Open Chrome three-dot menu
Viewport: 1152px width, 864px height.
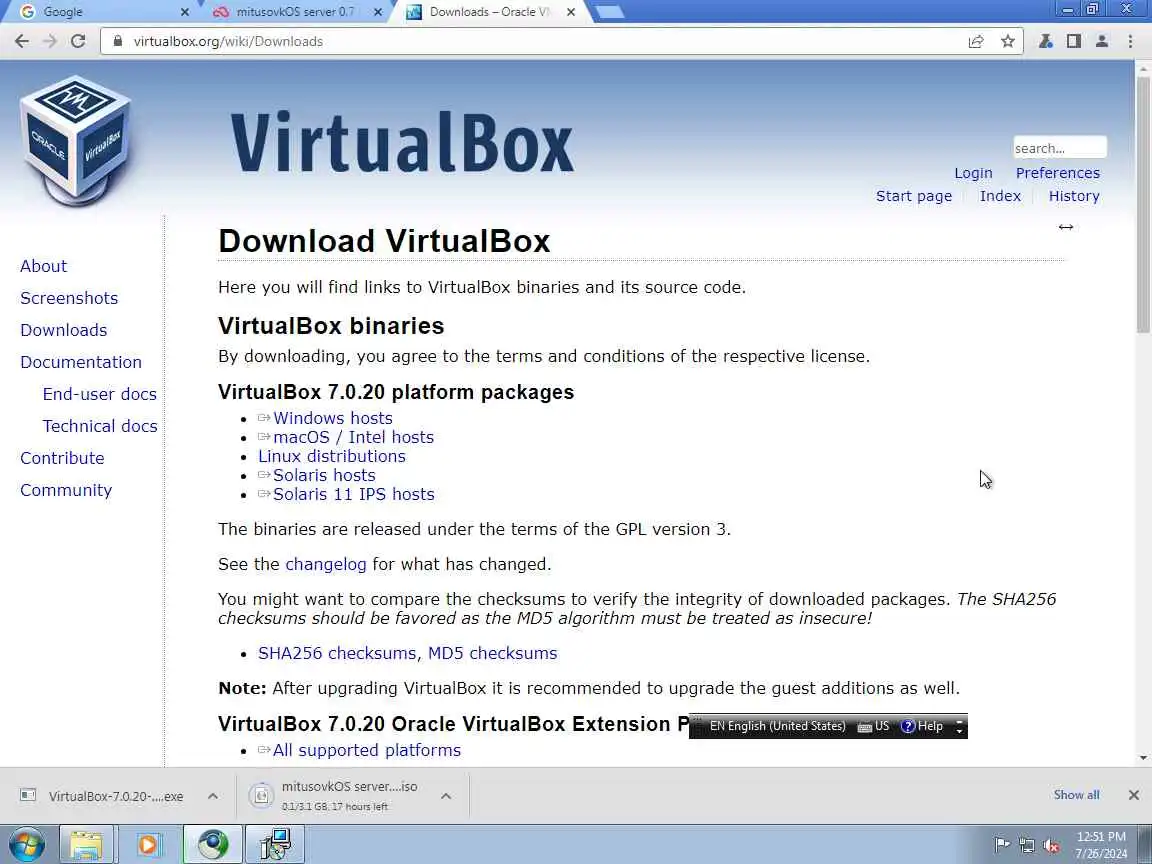coord(1130,41)
